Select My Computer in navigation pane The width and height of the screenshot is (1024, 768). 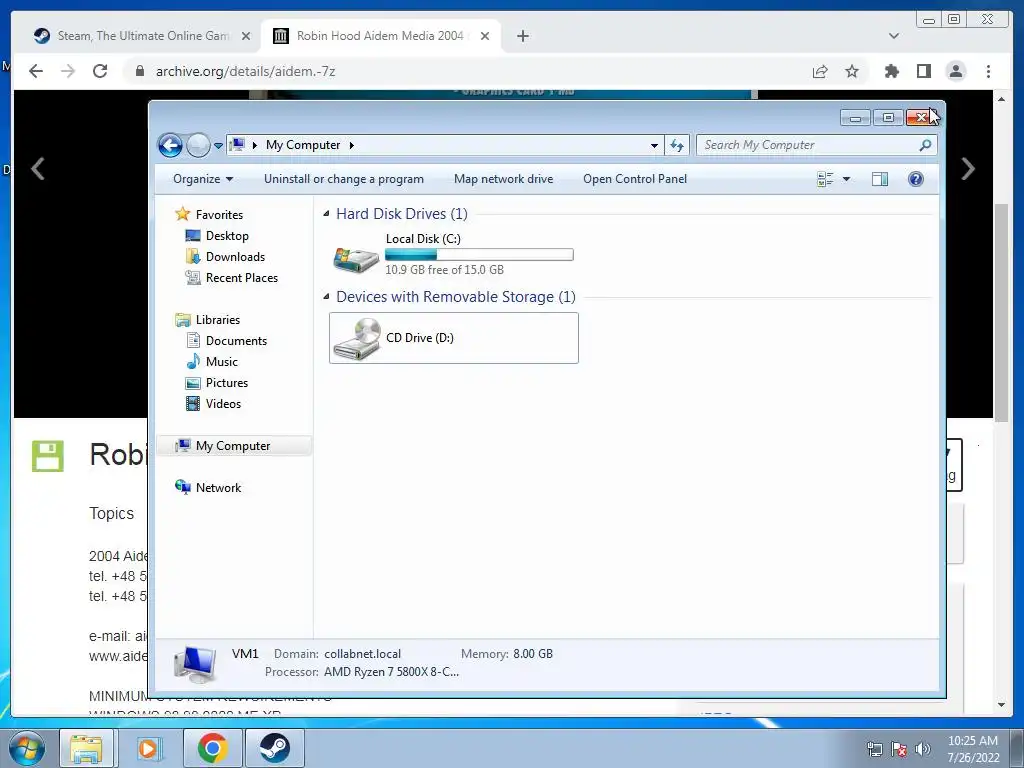(233, 445)
